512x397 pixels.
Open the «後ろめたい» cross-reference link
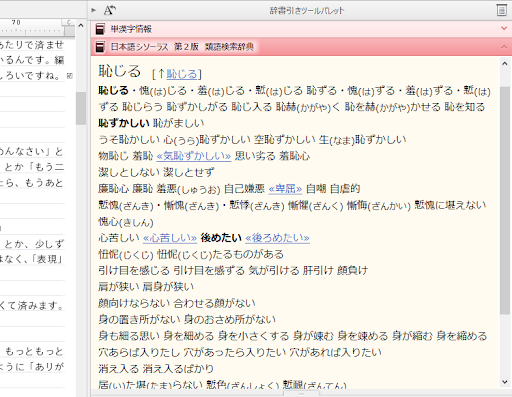point(277,238)
